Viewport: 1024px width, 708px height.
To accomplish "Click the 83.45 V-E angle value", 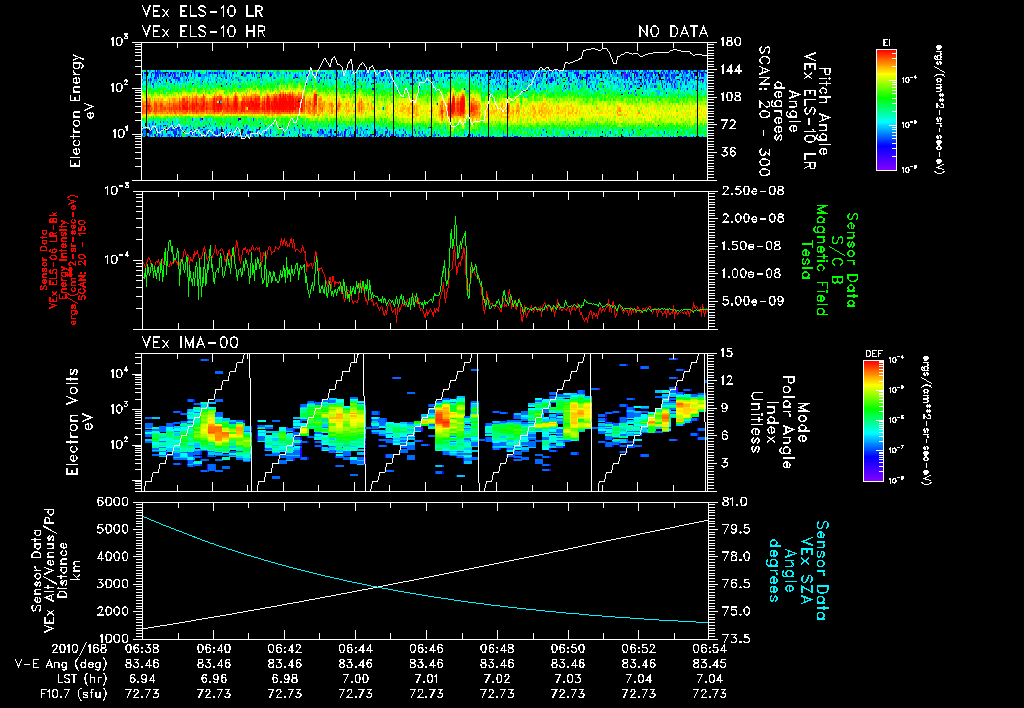I will (x=710, y=664).
